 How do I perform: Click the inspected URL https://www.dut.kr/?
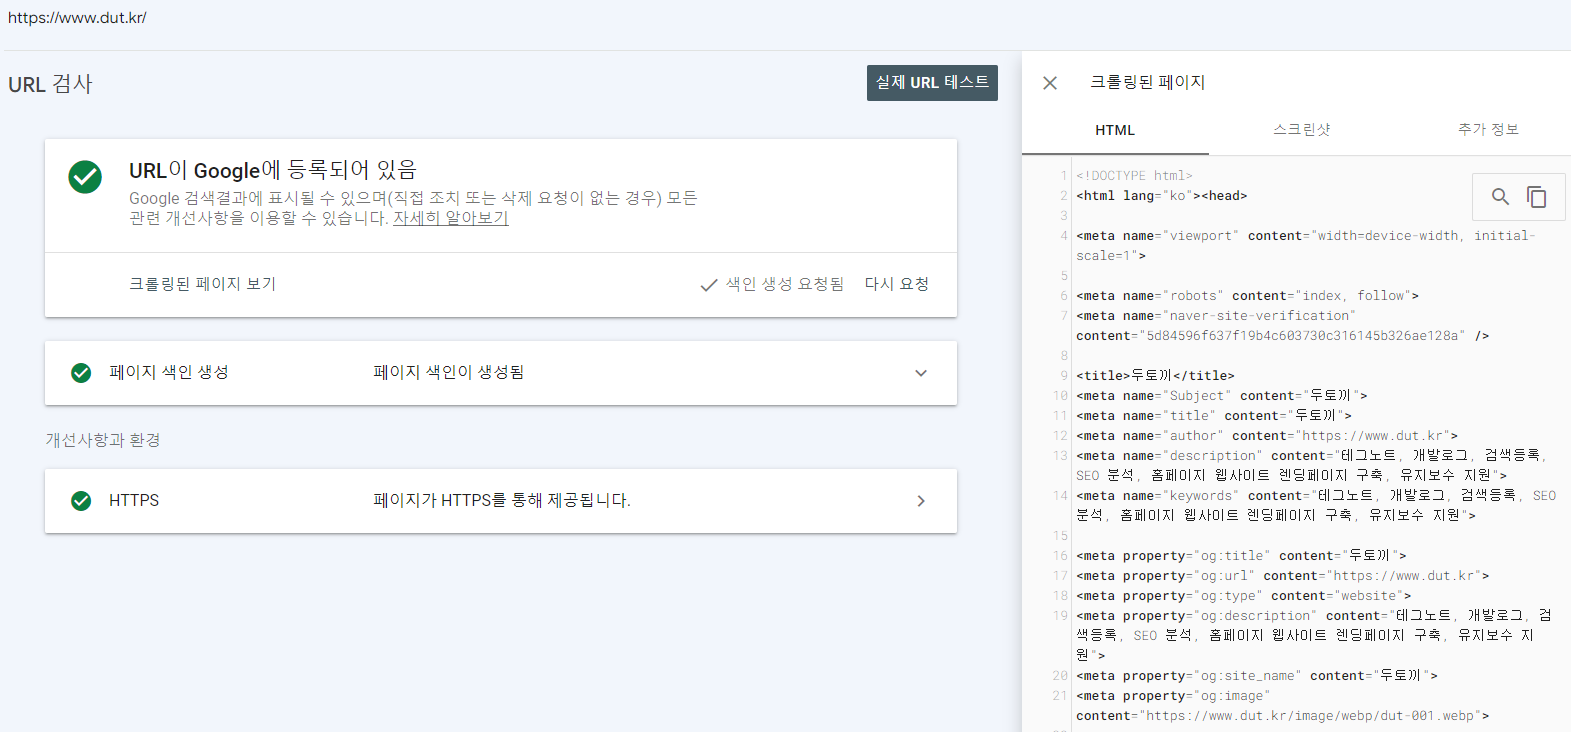77,18
